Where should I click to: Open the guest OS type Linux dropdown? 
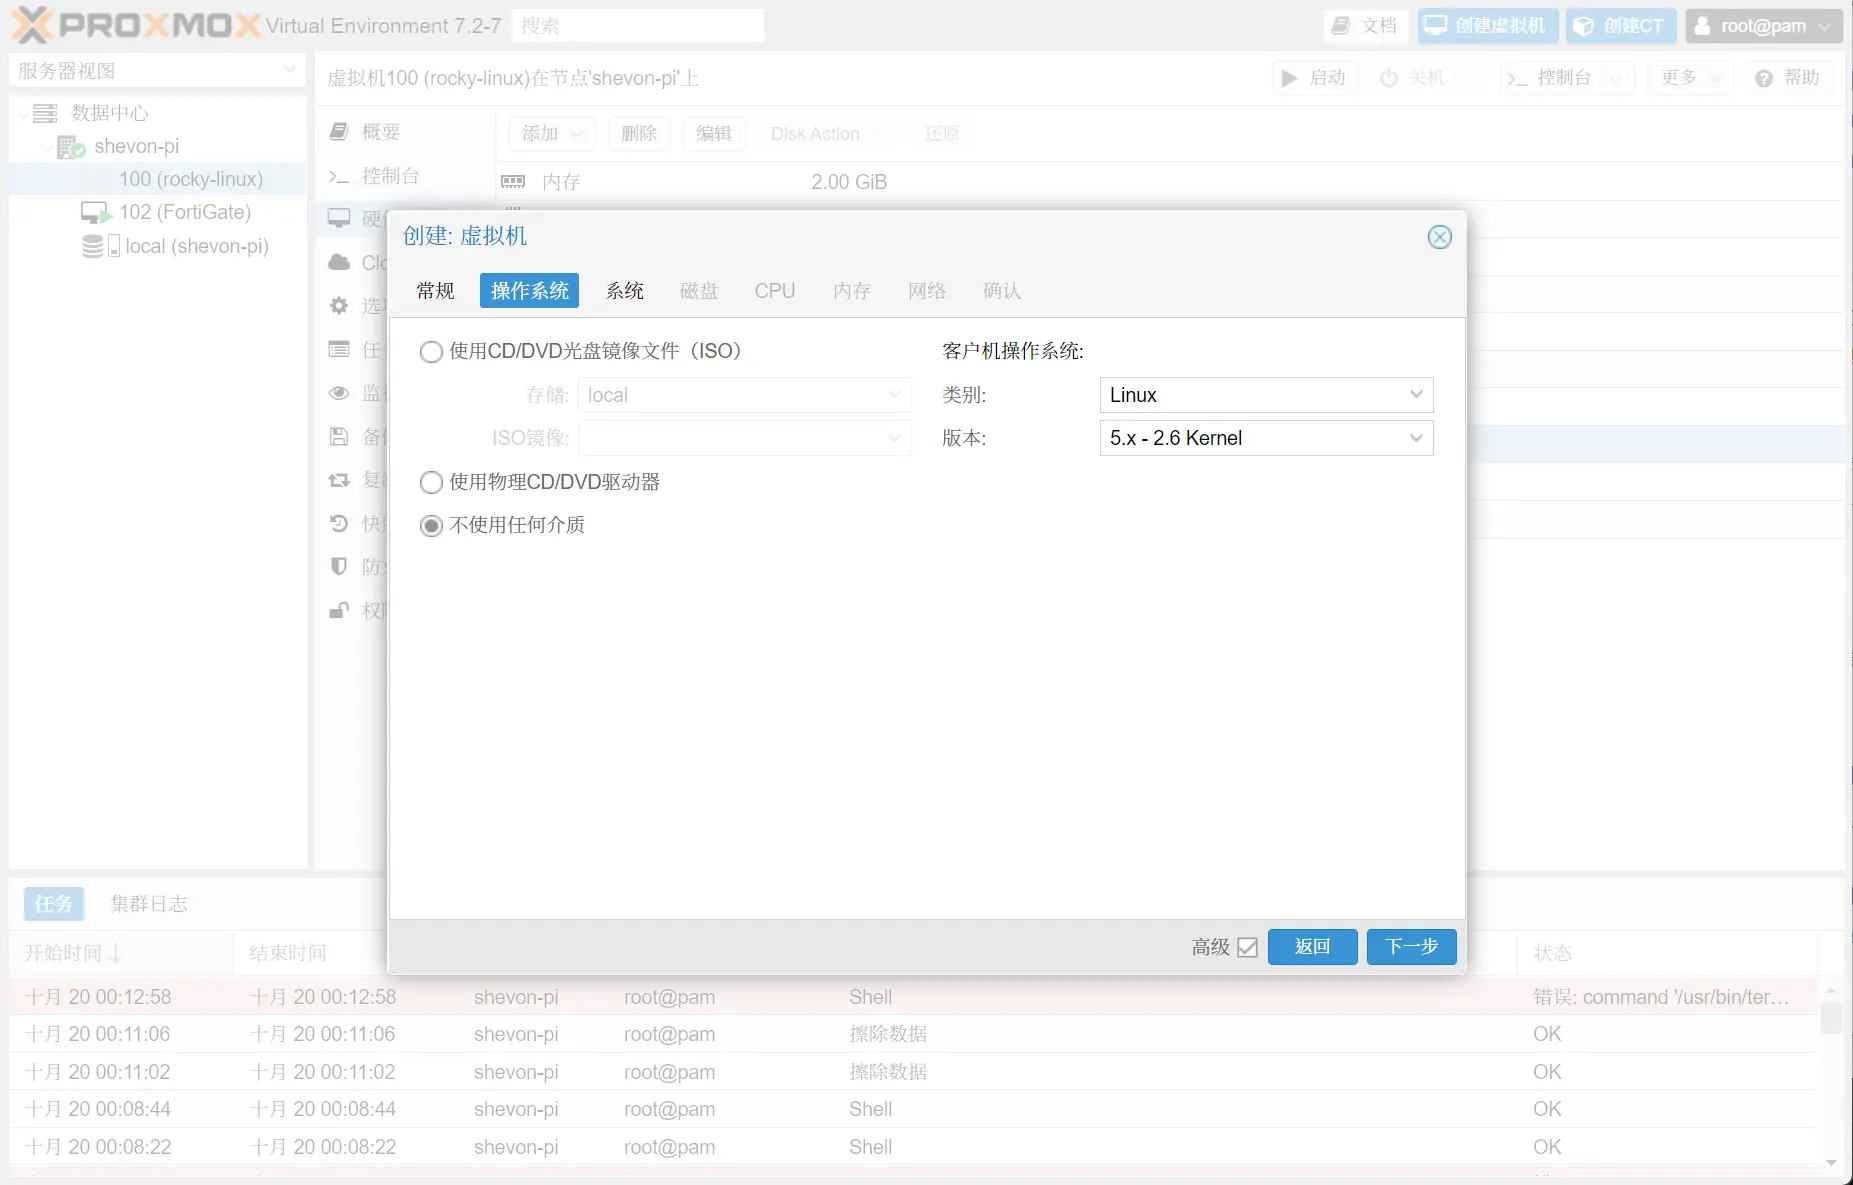[x=1265, y=395]
